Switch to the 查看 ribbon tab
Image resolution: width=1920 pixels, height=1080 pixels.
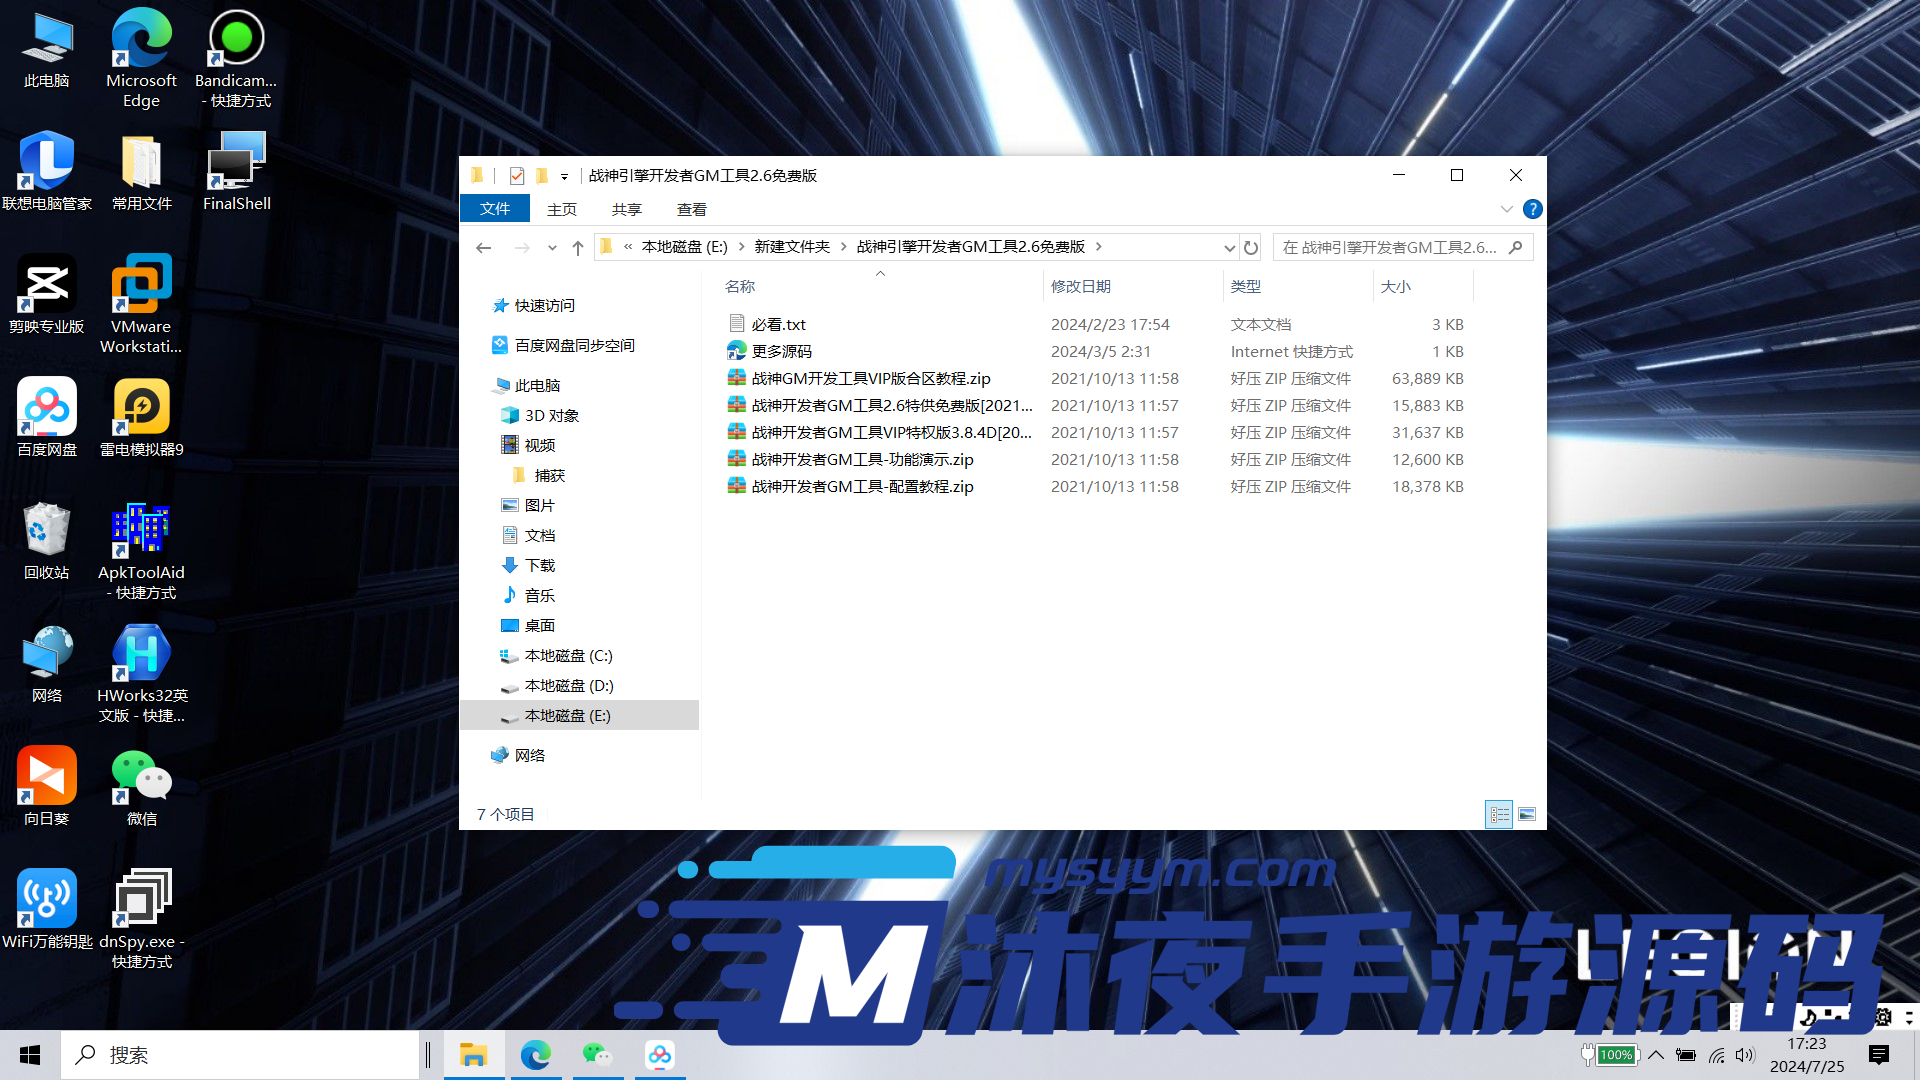click(x=691, y=209)
